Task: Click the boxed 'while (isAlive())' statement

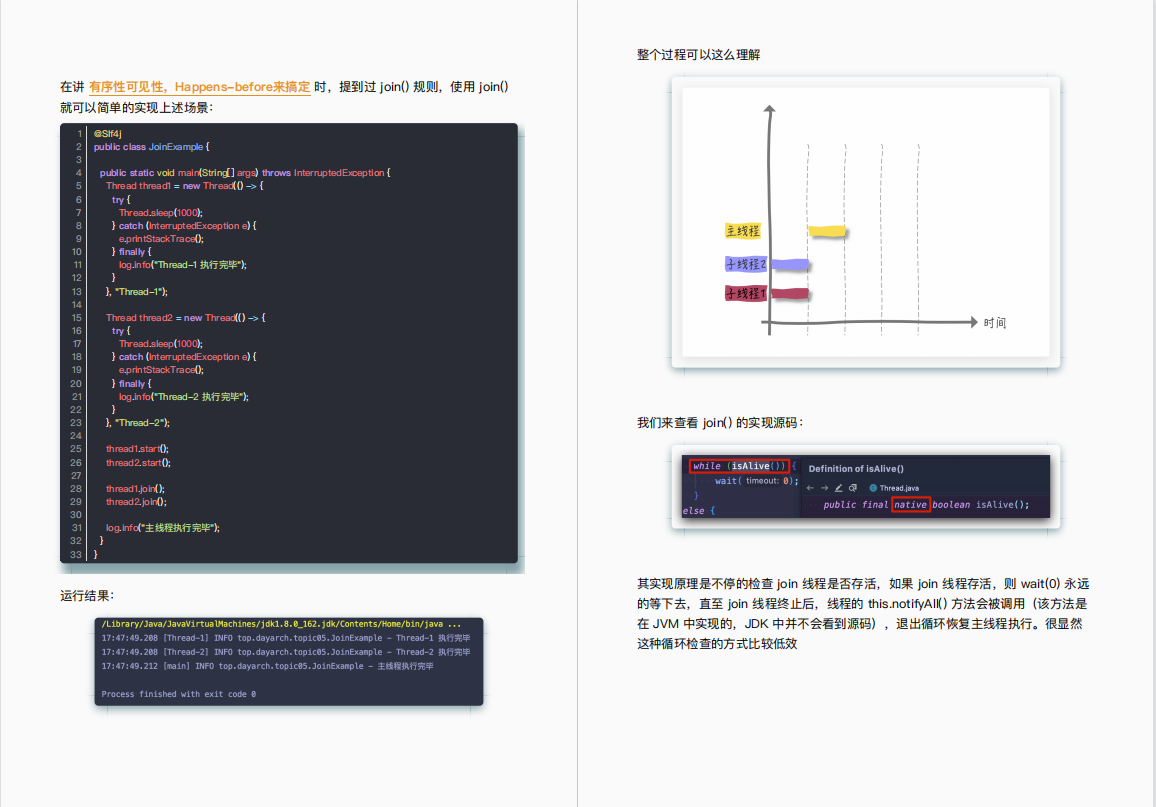Action: [739, 466]
